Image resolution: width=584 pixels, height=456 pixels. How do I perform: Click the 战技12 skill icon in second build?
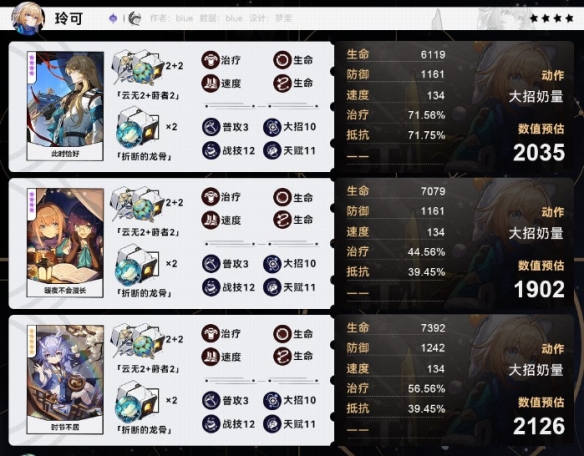(x=211, y=287)
